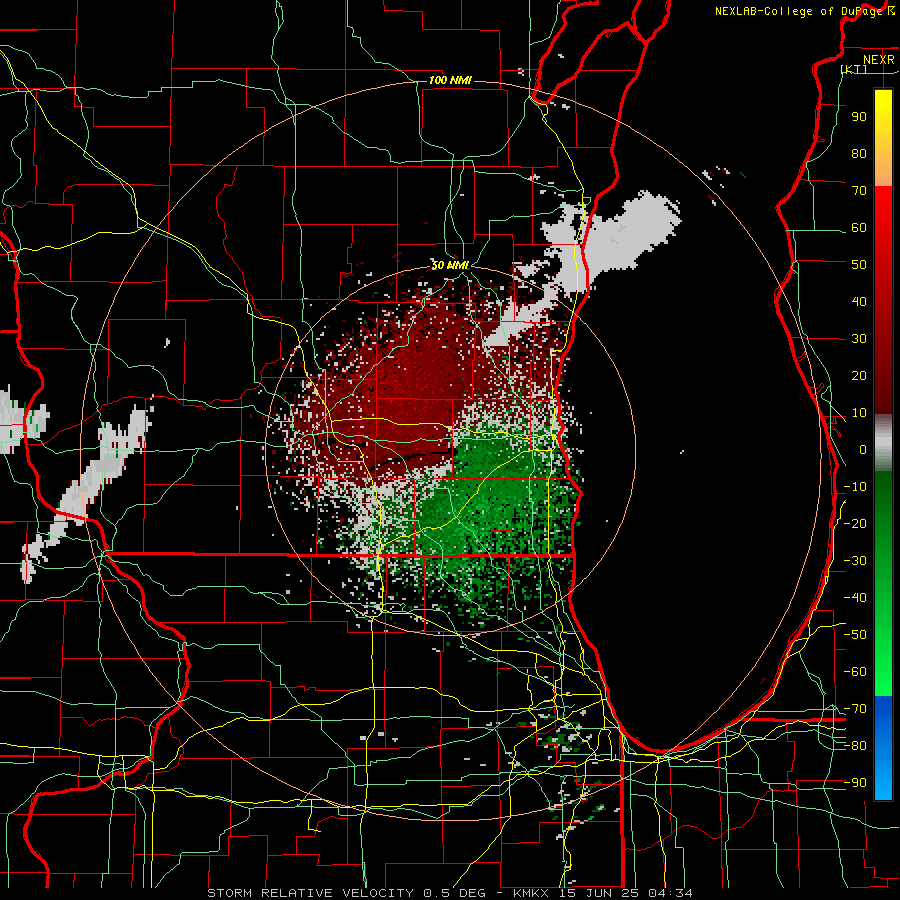The image size is (900, 900).
Task: Click the "60" value on the velocity scale
Action: (x=859, y=228)
